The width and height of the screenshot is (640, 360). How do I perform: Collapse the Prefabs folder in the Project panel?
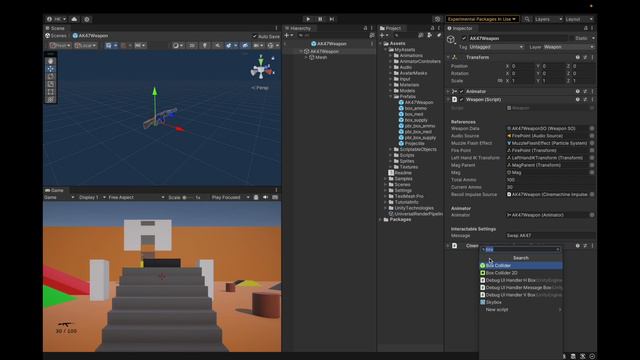(x=391, y=97)
